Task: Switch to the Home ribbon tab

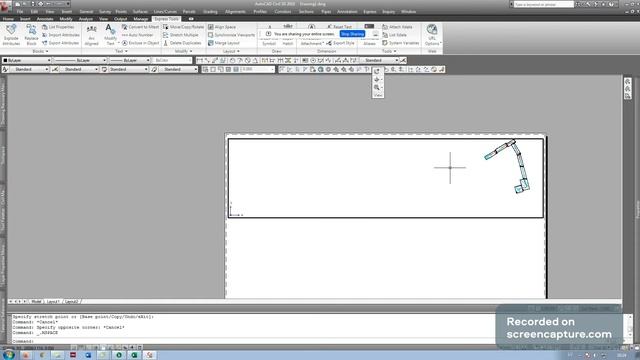Action: 8,19
